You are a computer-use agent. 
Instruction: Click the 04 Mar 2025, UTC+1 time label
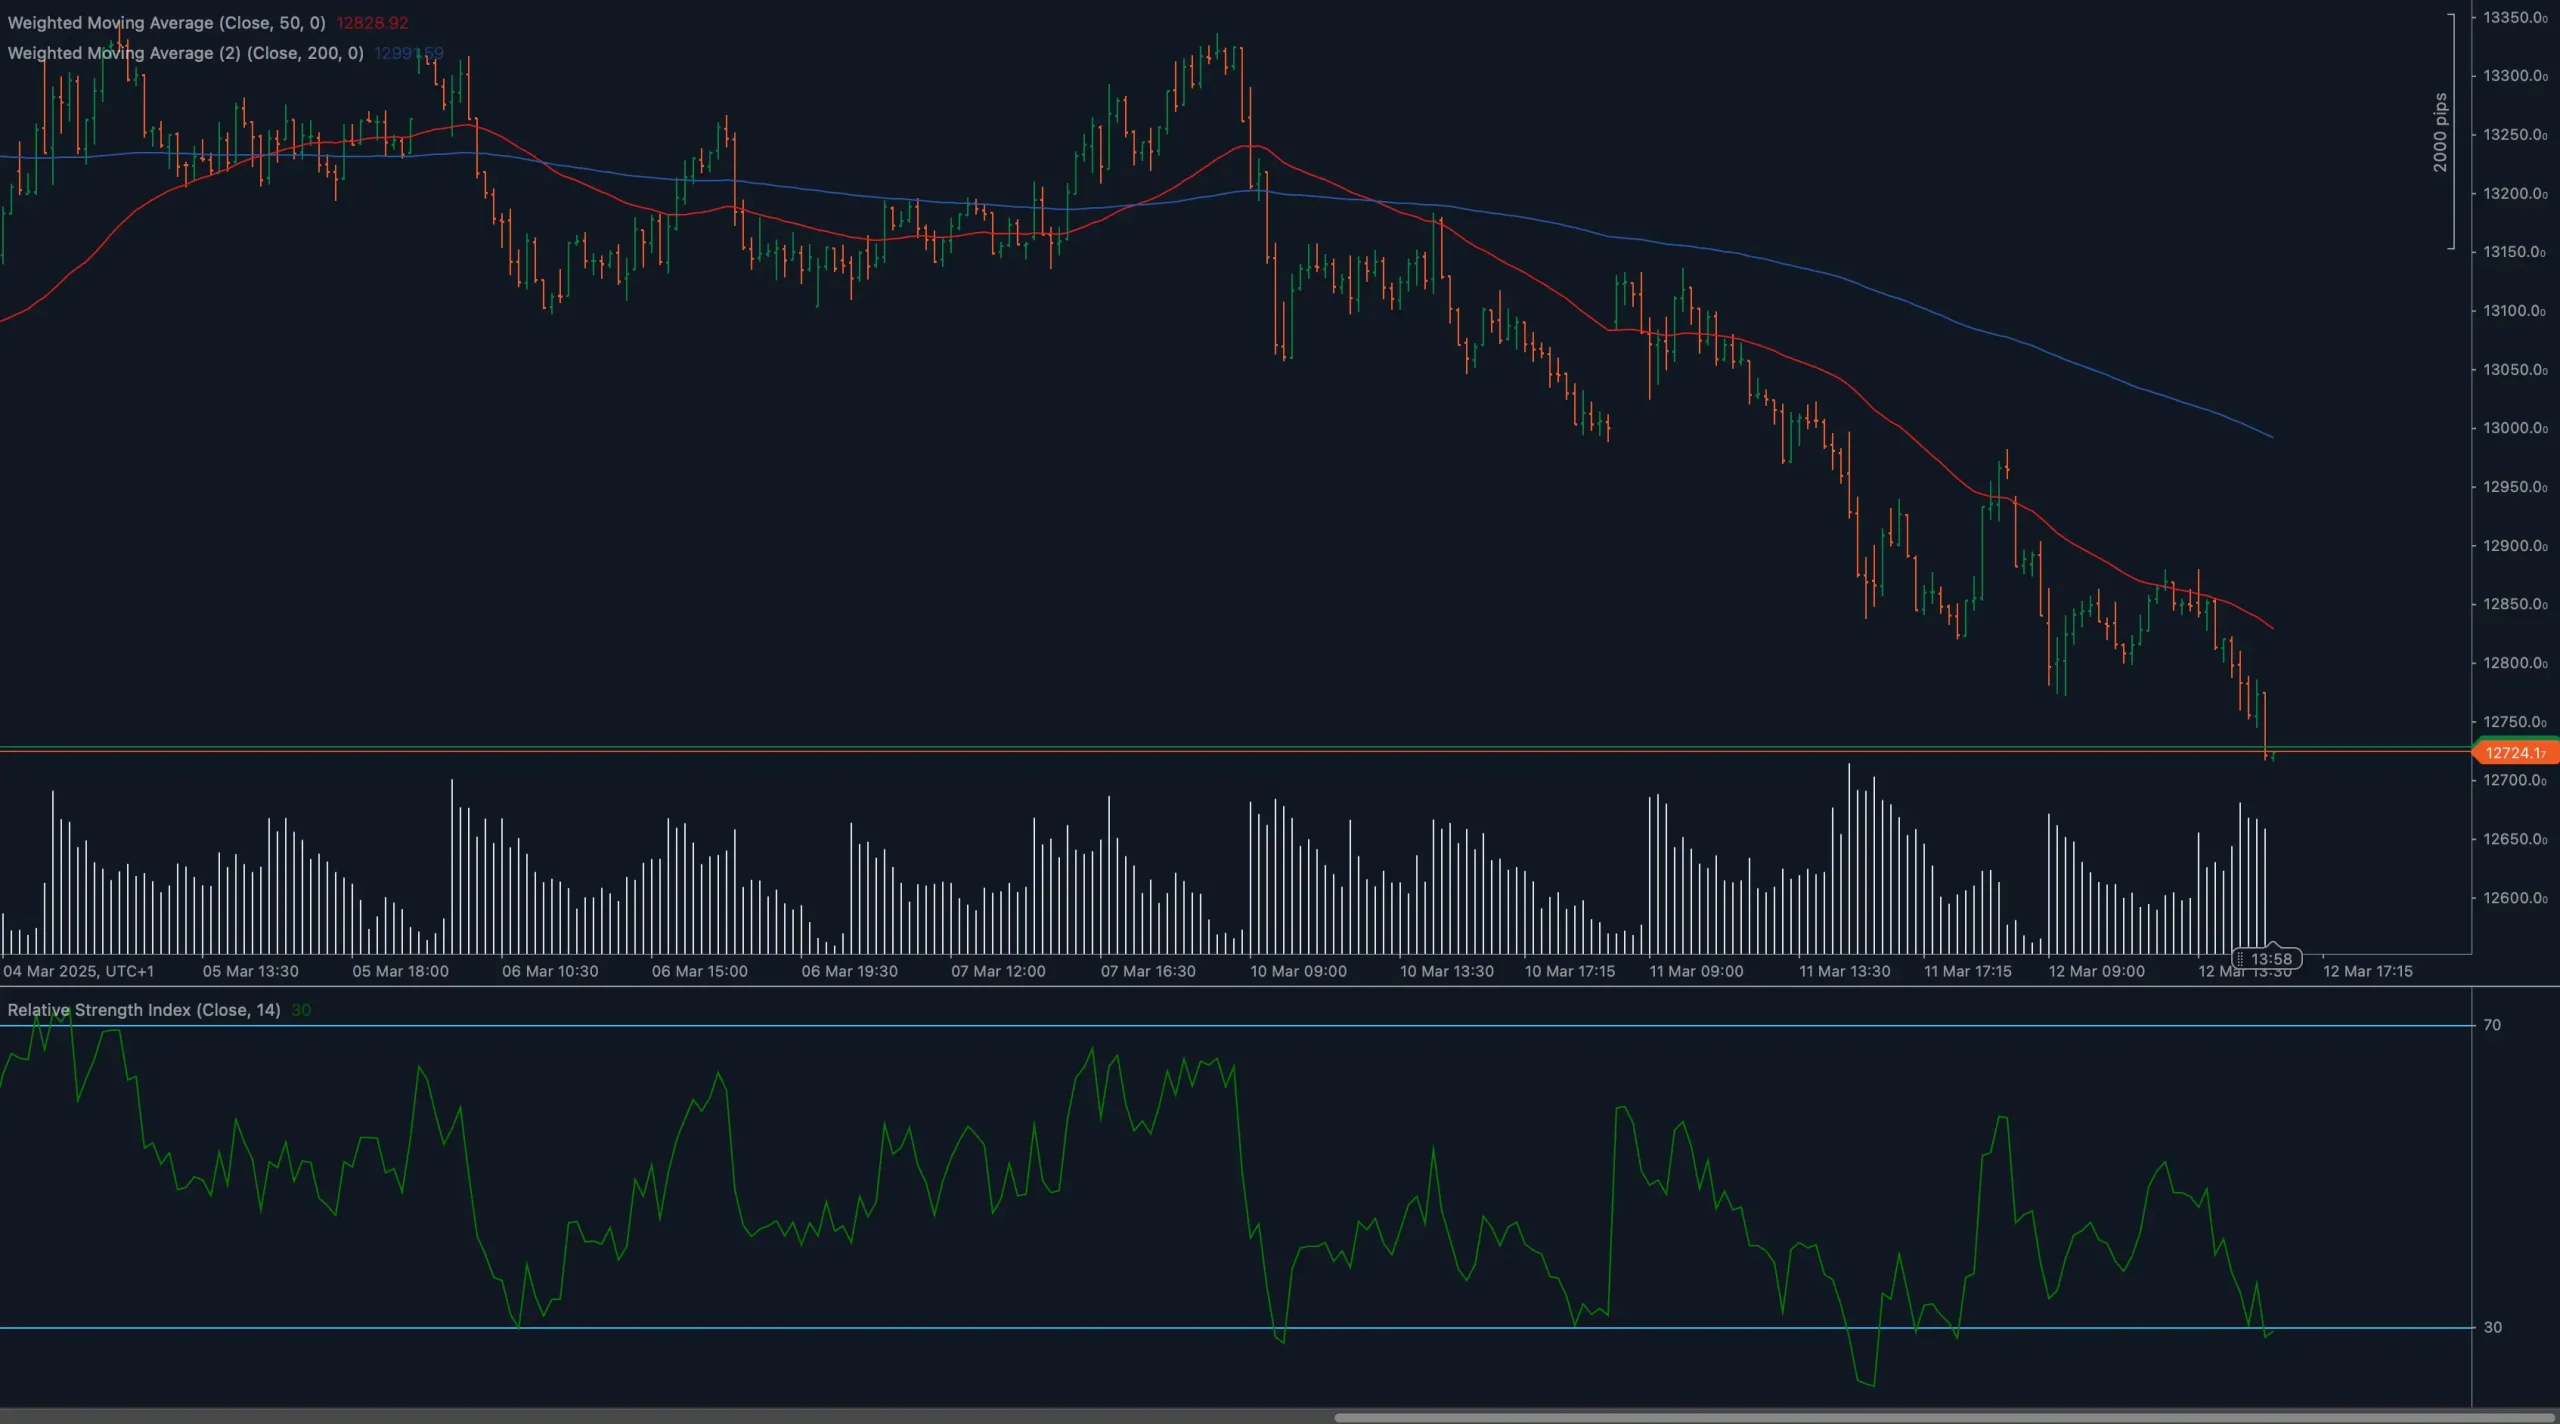(79, 971)
